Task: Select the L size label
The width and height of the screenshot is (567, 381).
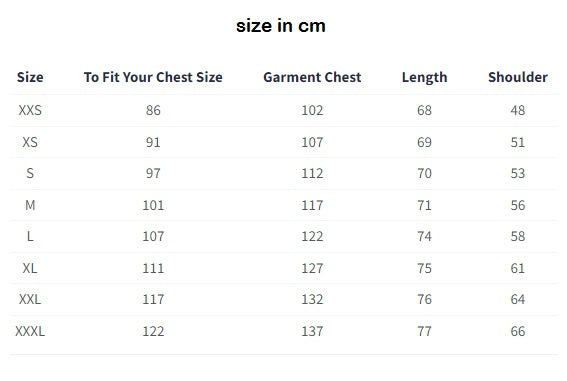Action: 30,236
